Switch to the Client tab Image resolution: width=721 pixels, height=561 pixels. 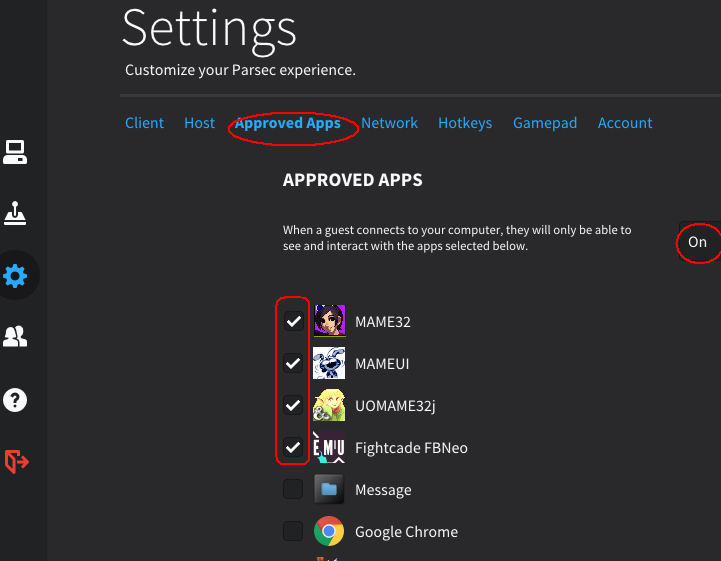point(144,123)
